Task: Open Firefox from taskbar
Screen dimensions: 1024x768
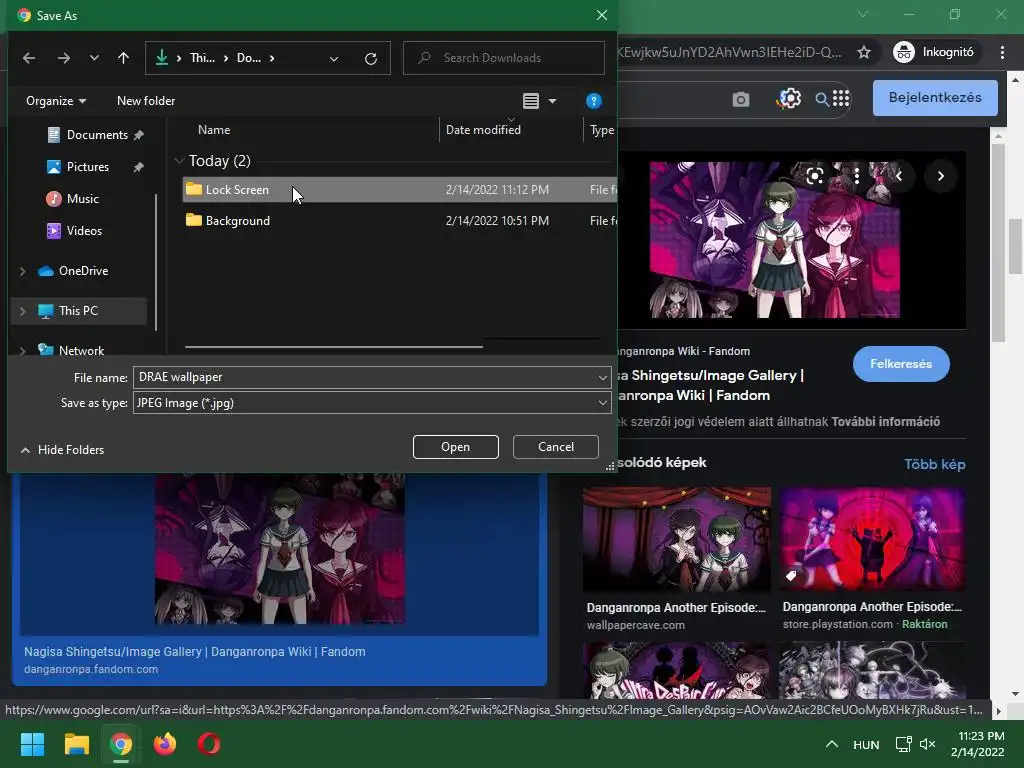Action: point(165,744)
